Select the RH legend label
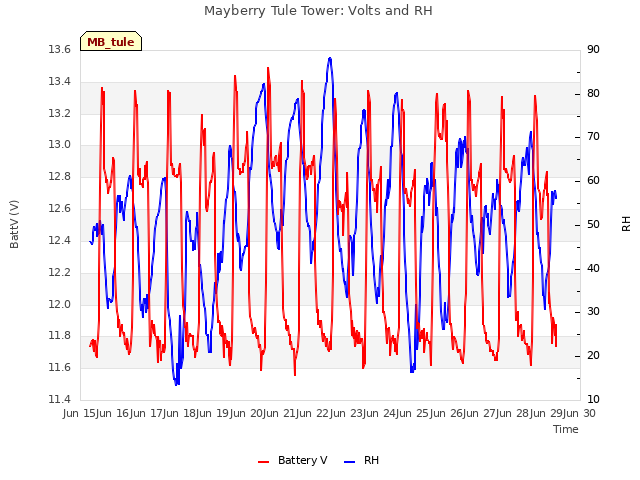This screenshot has width=640, height=480. [x=371, y=460]
